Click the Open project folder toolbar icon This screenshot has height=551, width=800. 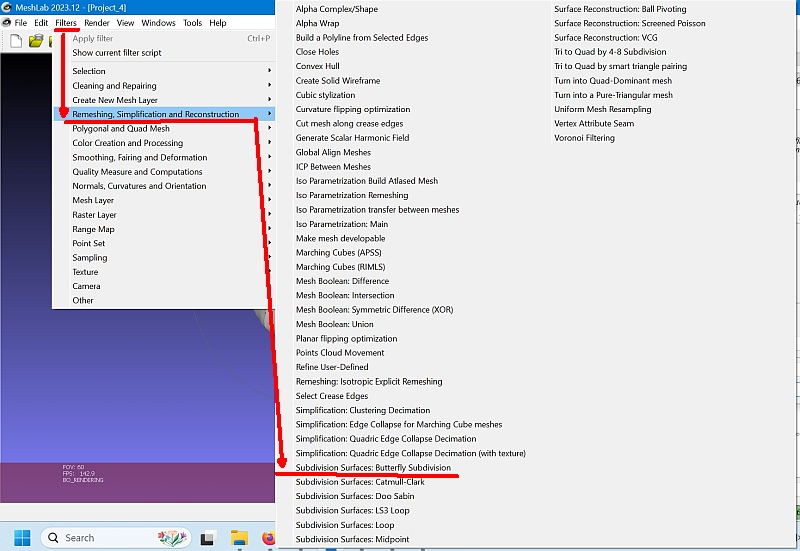coord(36,41)
